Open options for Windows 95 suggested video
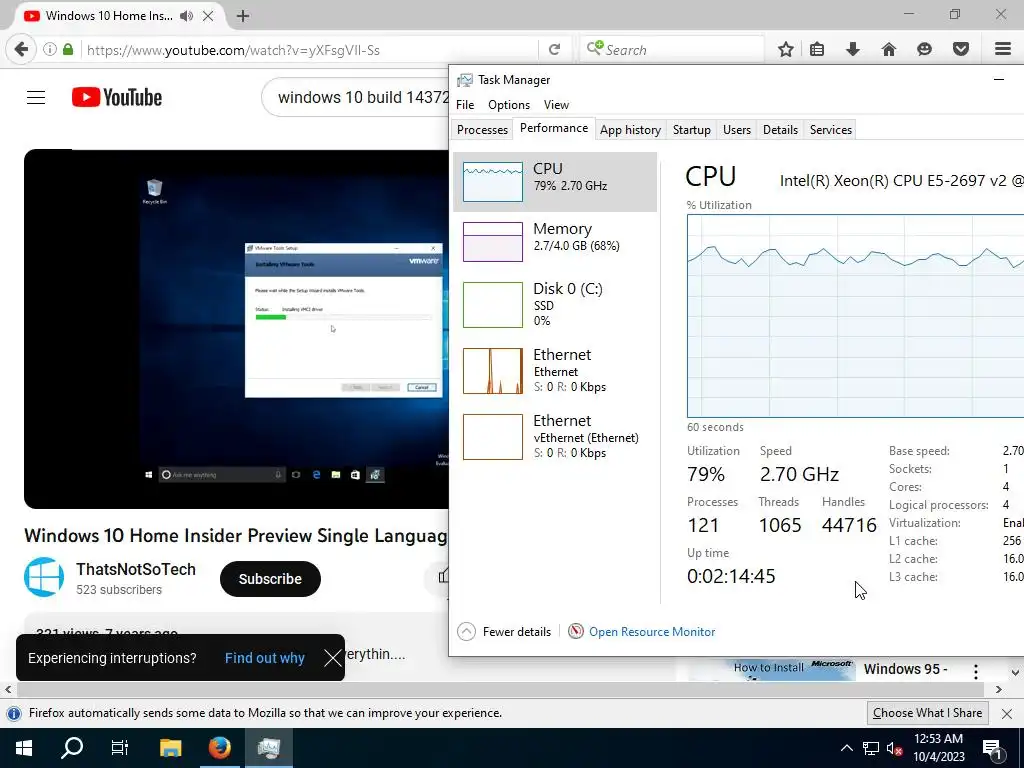 [976, 671]
